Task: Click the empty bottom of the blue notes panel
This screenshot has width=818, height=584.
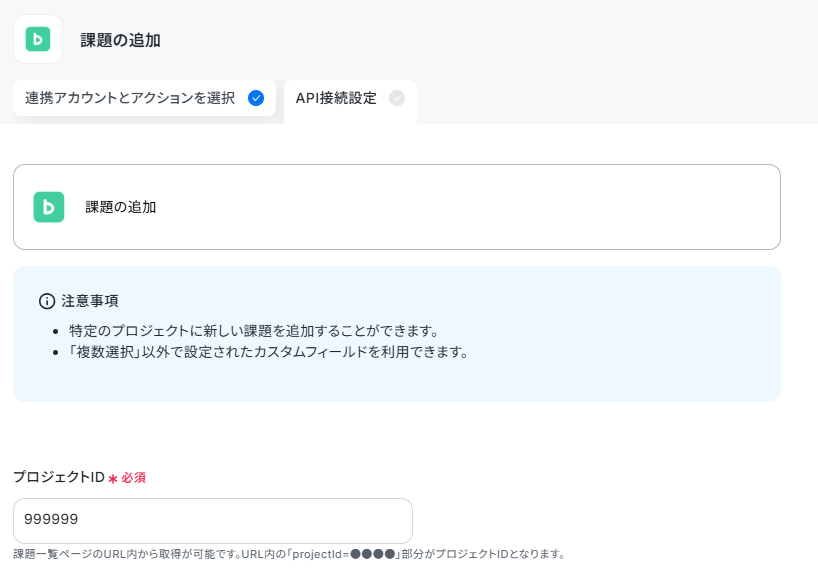Action: 396,382
